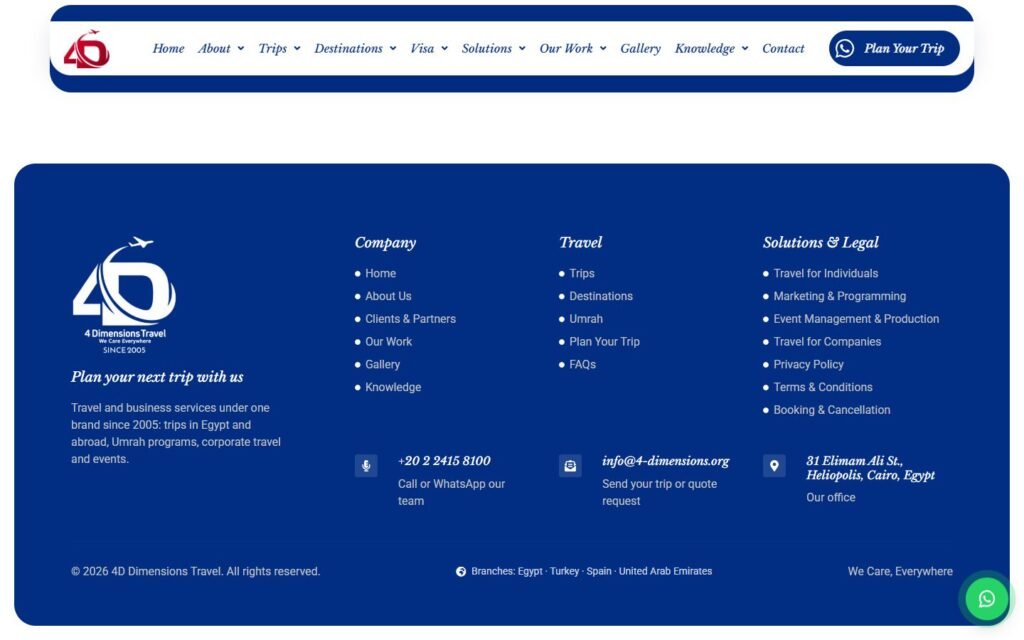Click the Travel footer heading

[581, 243]
